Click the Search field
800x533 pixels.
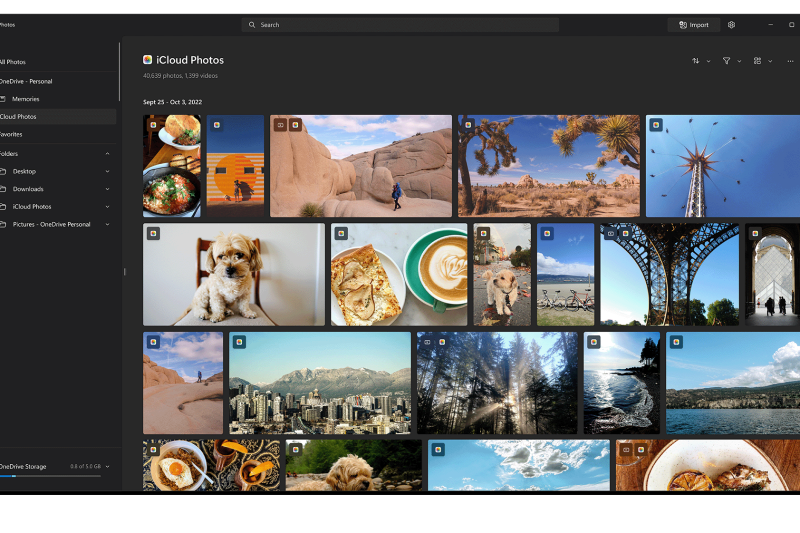point(400,24)
